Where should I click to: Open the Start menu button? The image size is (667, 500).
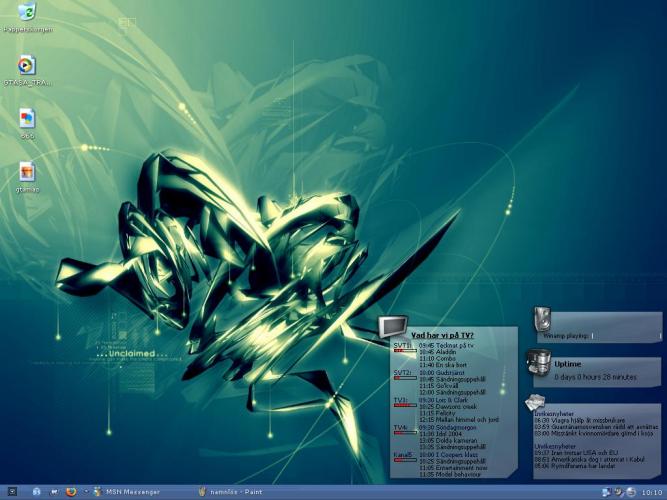pos(12,491)
